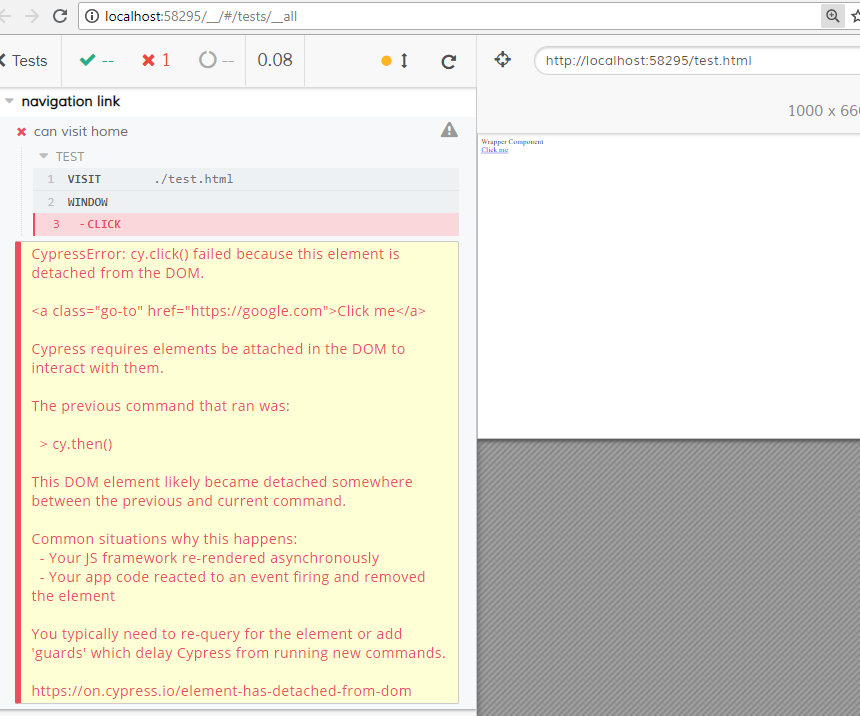This screenshot has width=860, height=716.
Task: Go forward in browser history
Action: pyautogui.click(x=32, y=16)
